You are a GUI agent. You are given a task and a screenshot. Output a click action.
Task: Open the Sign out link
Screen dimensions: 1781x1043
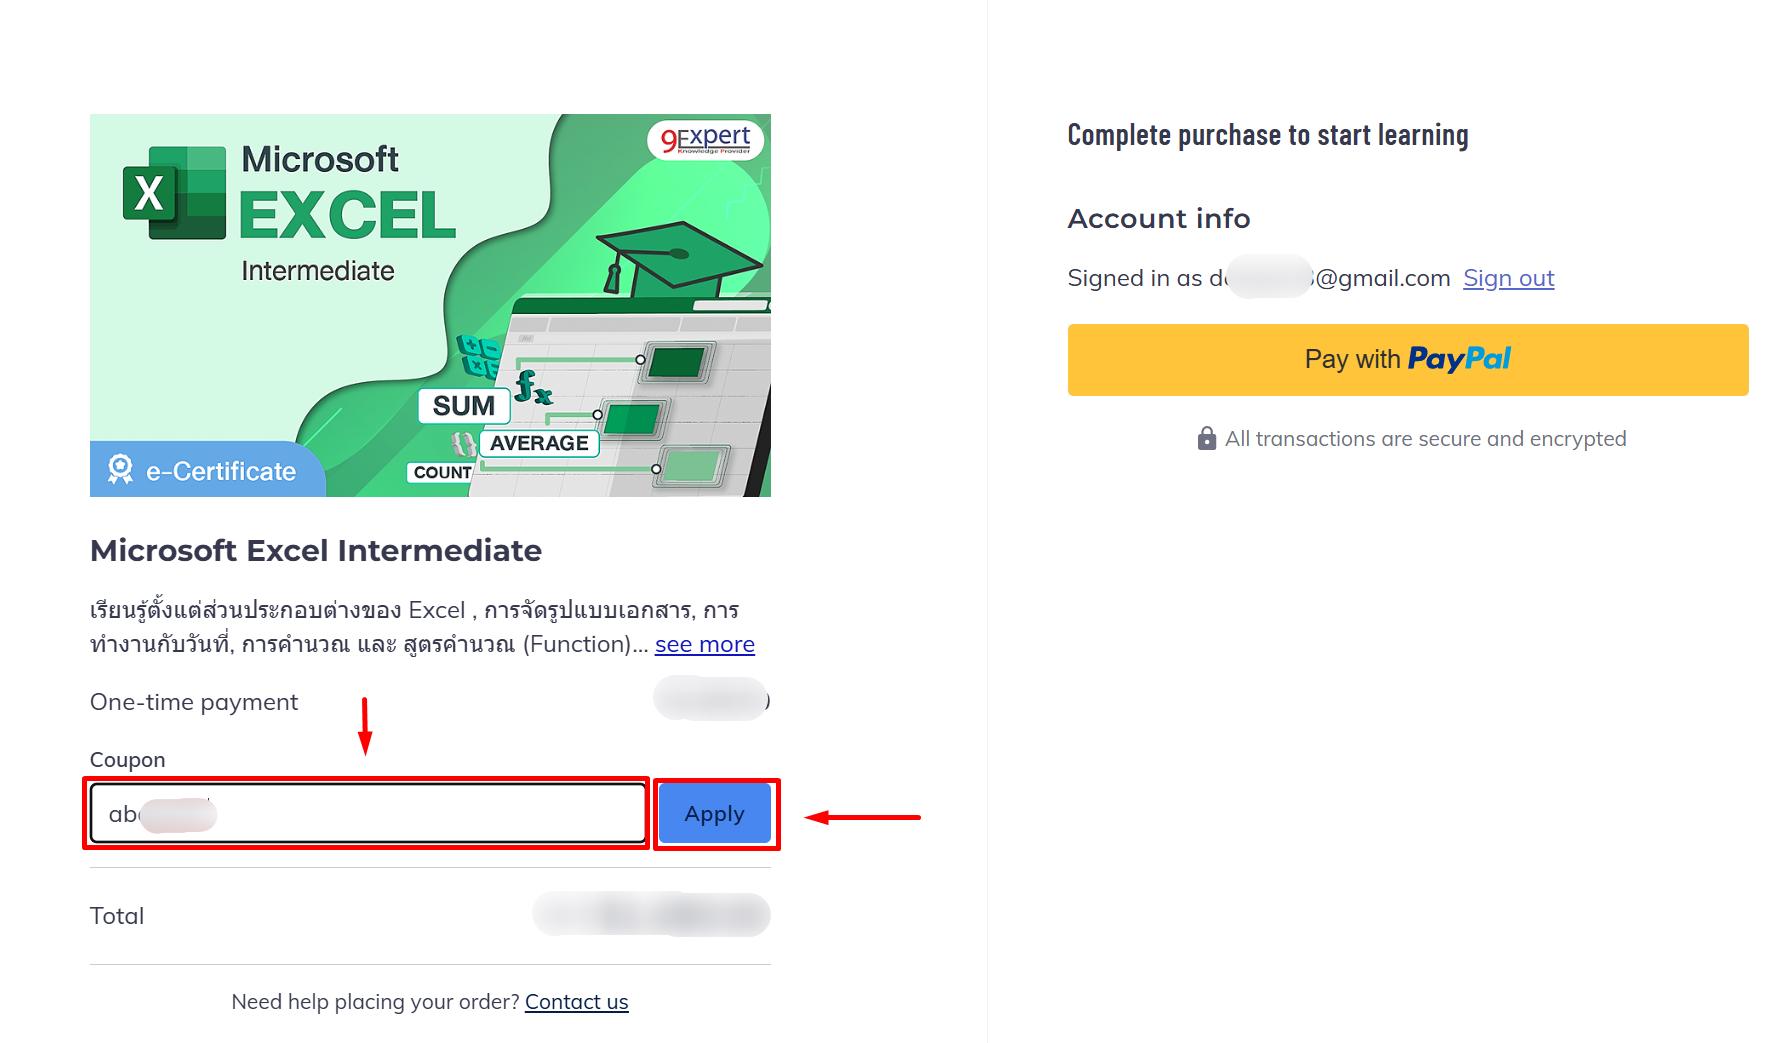1508,278
